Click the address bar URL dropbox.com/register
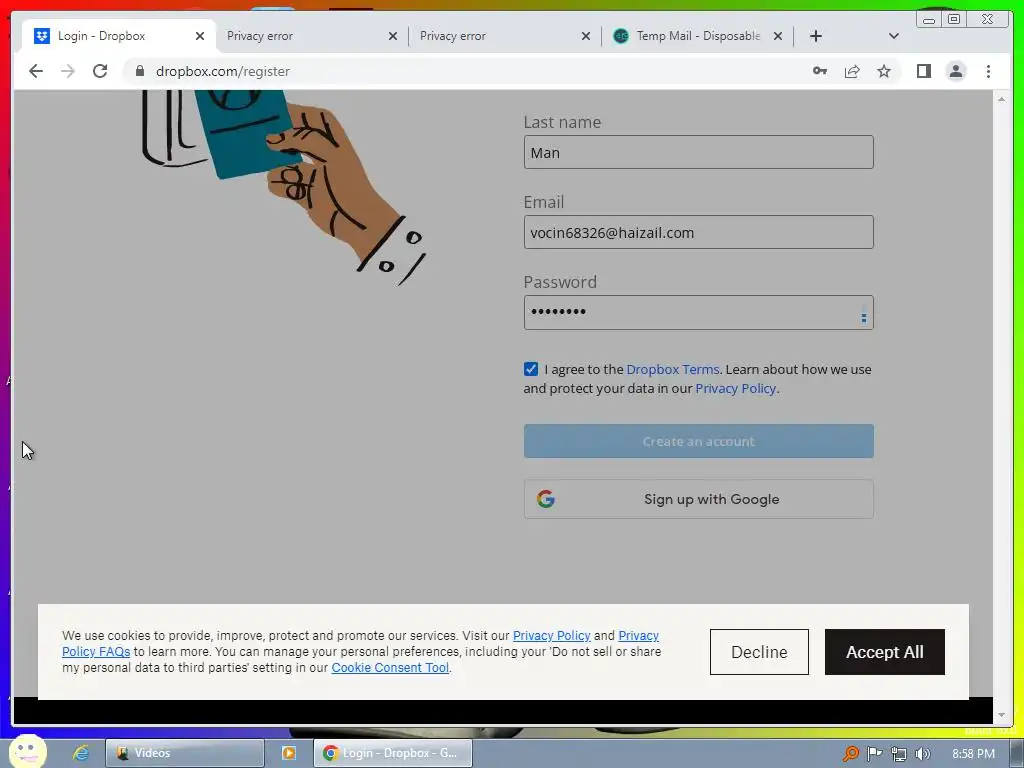 pos(223,71)
